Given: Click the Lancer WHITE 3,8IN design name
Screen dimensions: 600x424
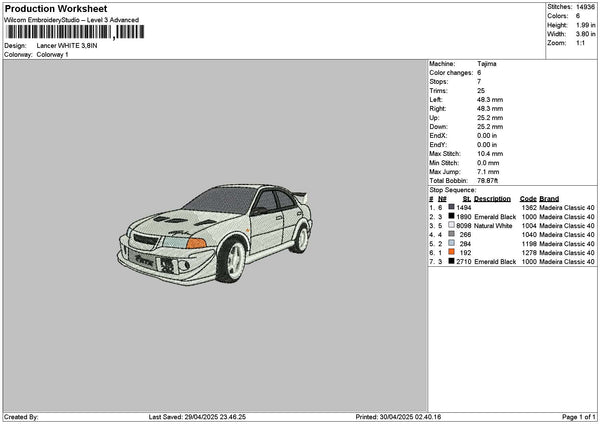Looking at the screenshot, I should [x=67, y=46].
